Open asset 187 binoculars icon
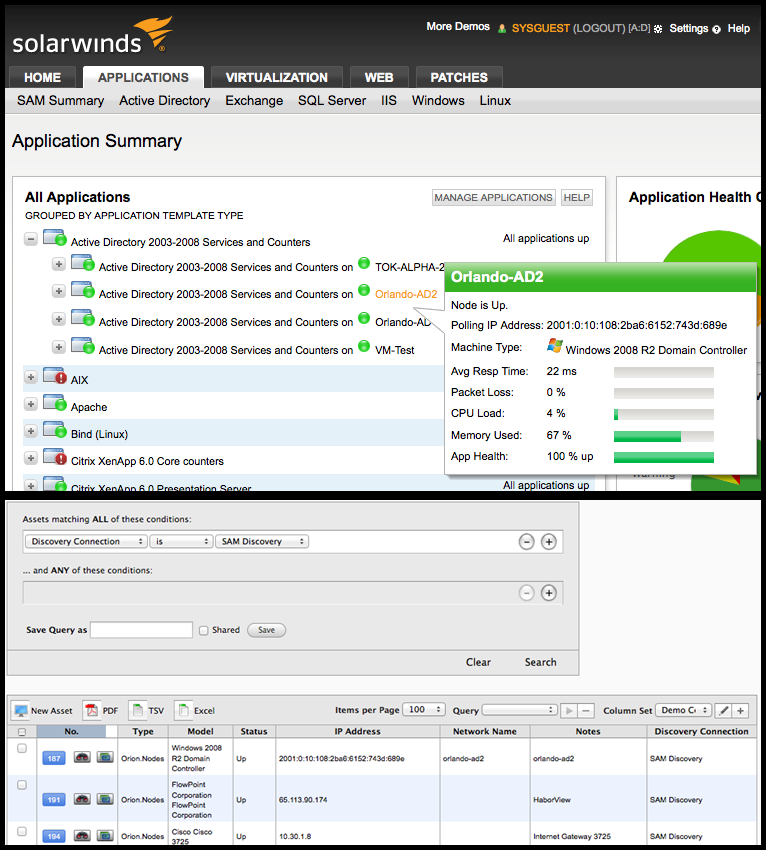The width and height of the screenshot is (766, 850). coord(82,757)
